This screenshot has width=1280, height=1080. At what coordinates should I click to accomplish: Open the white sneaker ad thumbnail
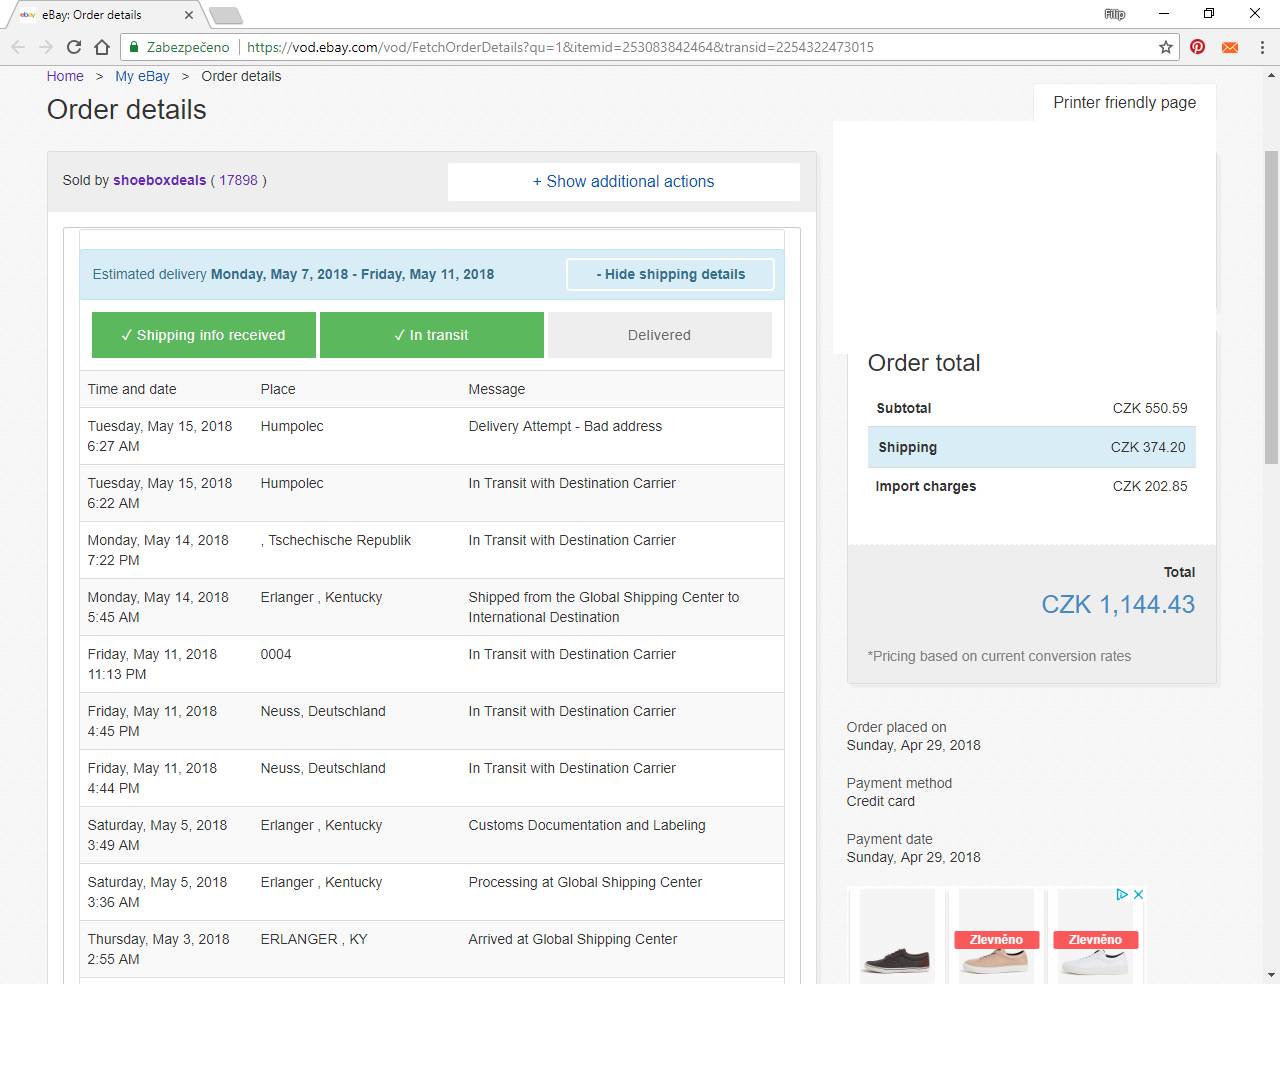(x=1095, y=935)
